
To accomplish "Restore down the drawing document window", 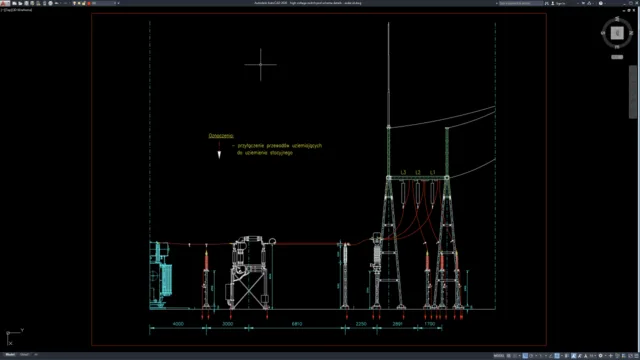I will (x=629, y=10).
